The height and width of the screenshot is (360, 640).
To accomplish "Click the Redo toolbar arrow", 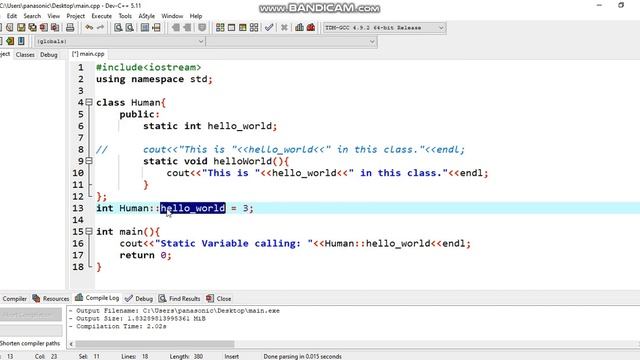I will (100, 28).
